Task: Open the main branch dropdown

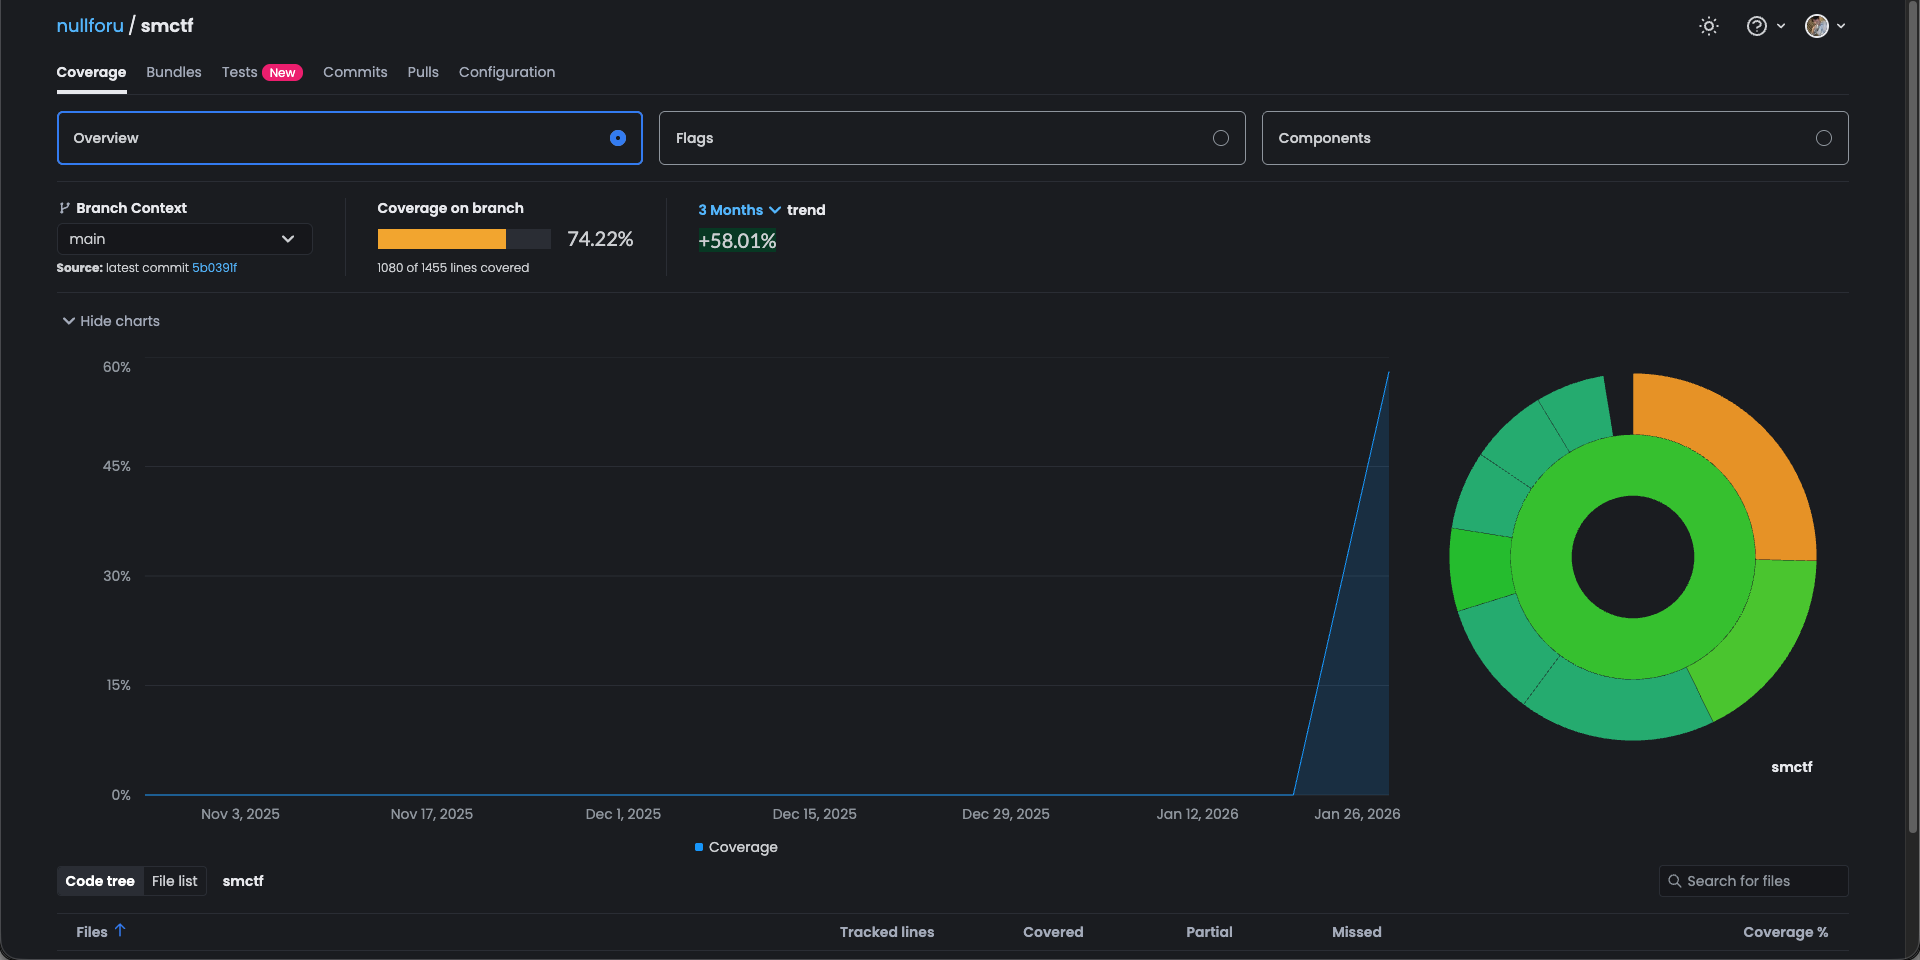Action: click(184, 239)
